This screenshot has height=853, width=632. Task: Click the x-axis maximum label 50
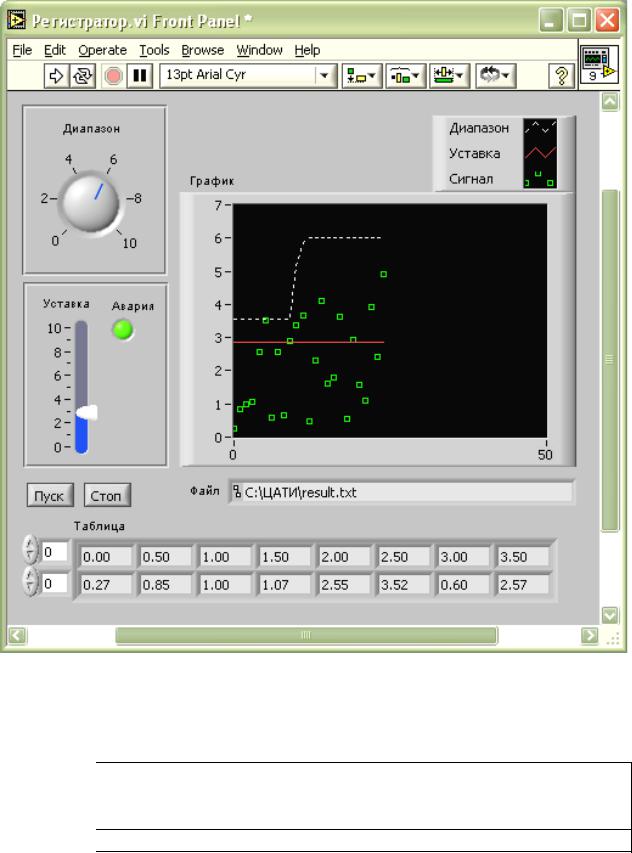[x=545, y=455]
